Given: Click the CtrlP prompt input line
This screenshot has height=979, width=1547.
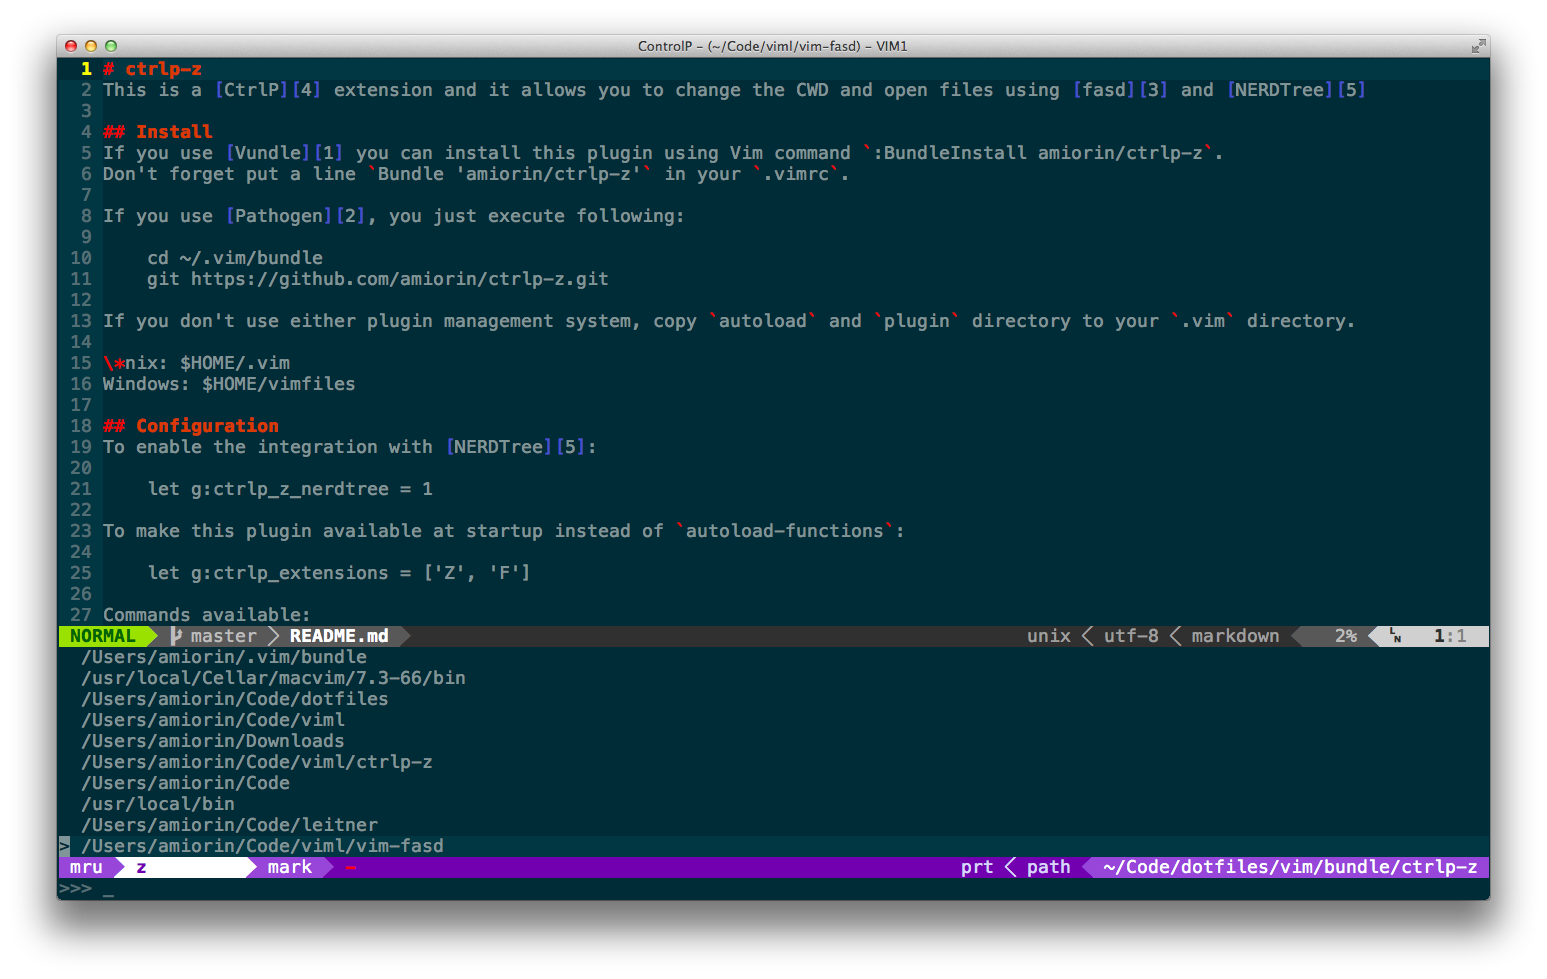Looking at the screenshot, I should [773, 888].
